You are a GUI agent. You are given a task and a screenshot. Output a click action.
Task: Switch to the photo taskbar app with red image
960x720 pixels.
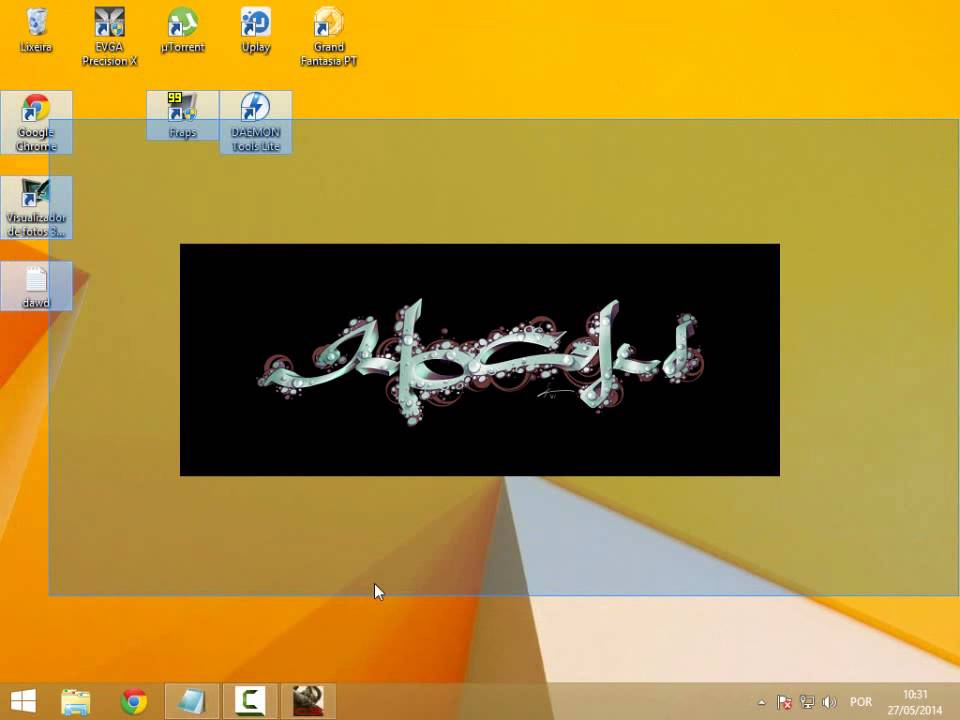tap(308, 701)
